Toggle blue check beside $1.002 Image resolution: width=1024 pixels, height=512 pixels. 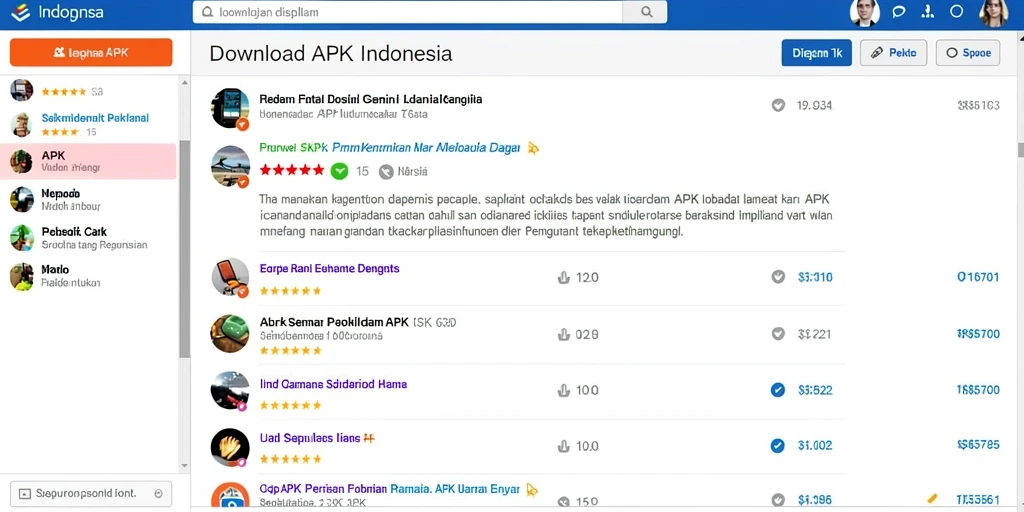tap(778, 447)
